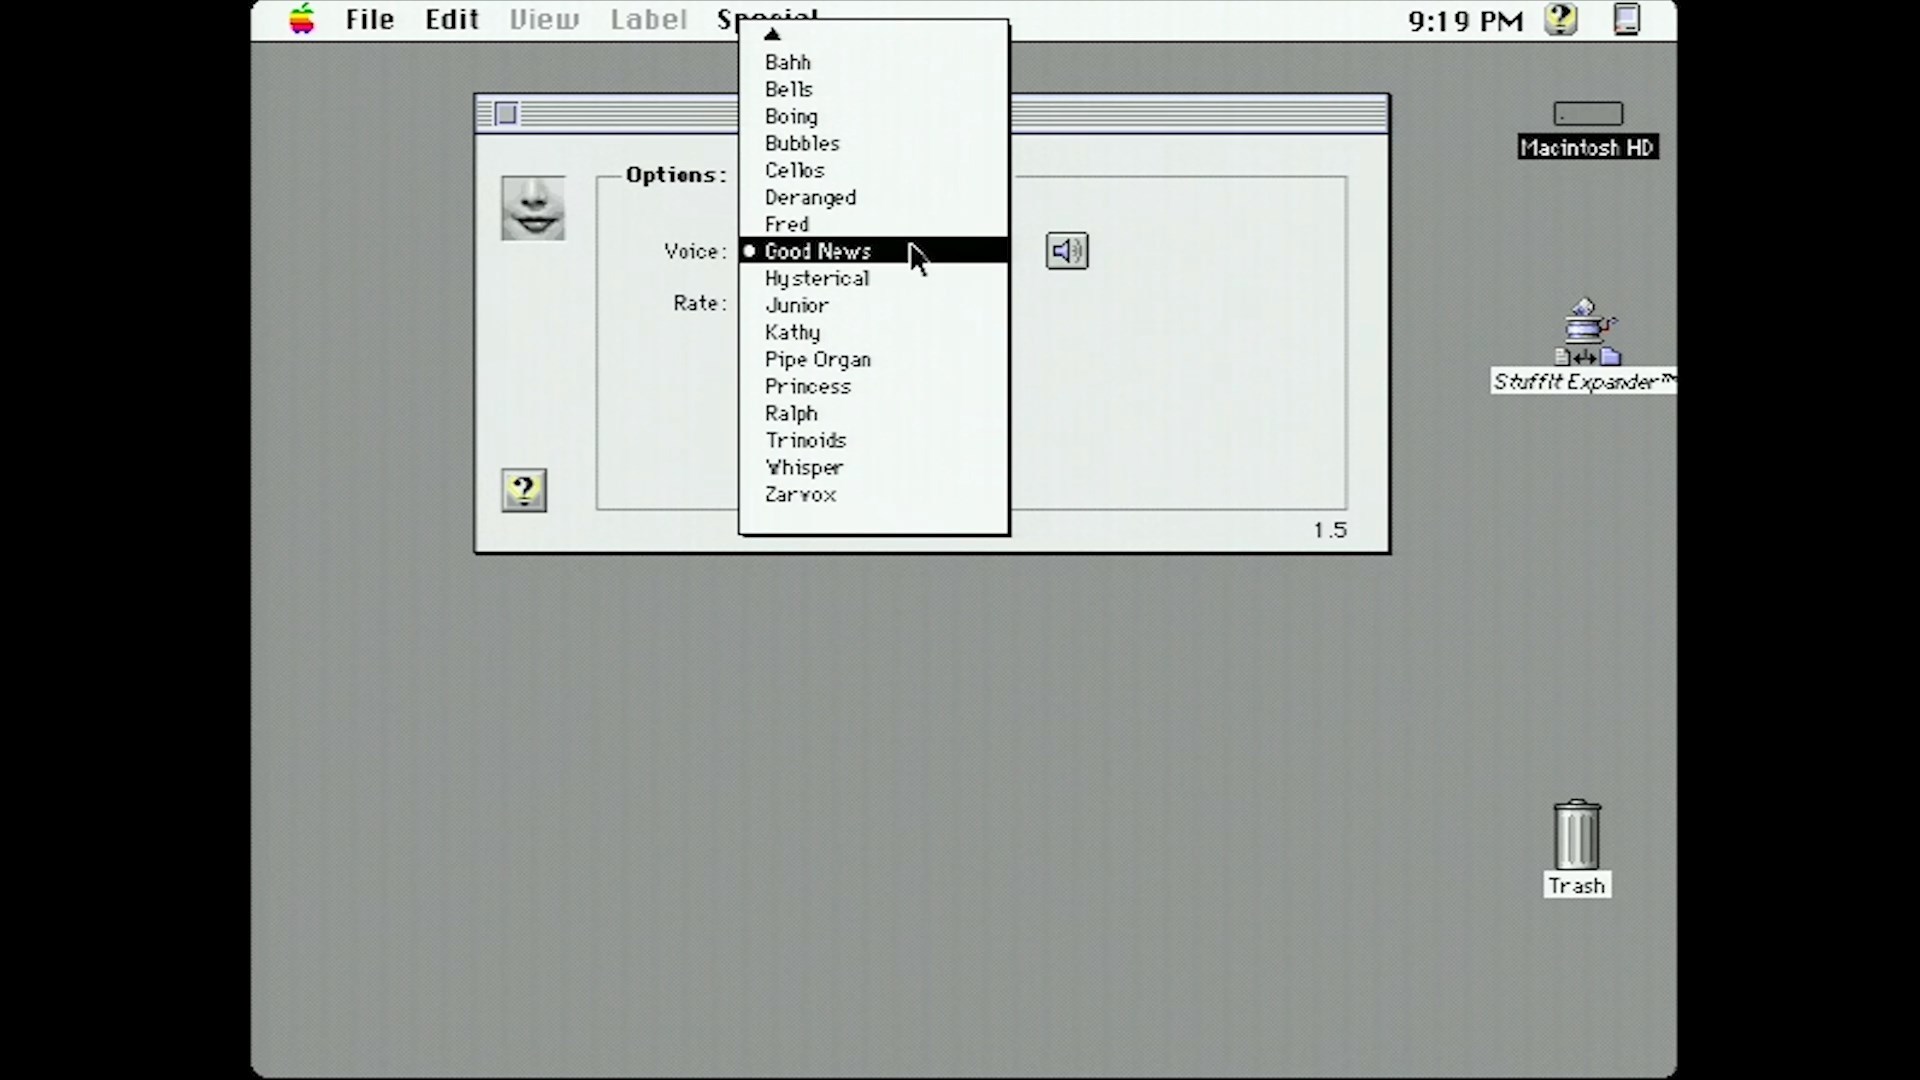Viewport: 1920px width, 1080px height.
Task: Click the question mark help icon
Action: [524, 489]
